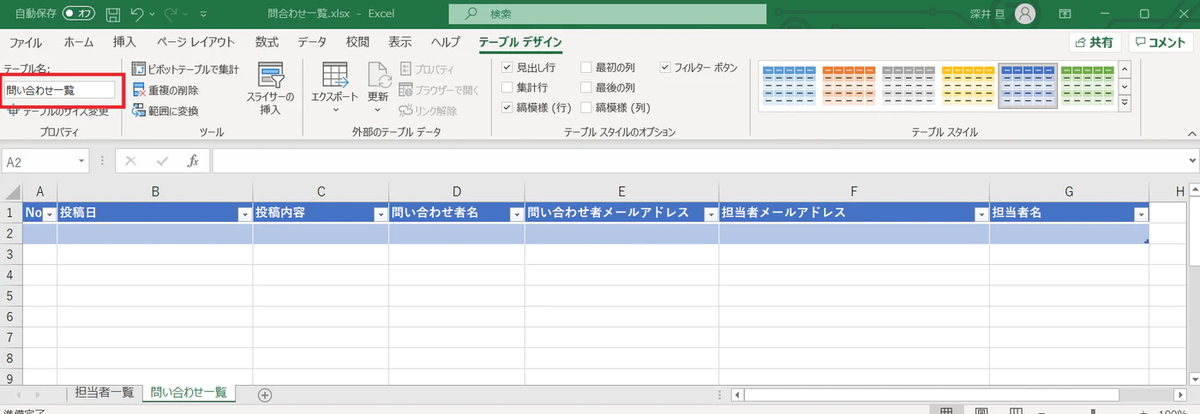The height and width of the screenshot is (414, 1200).
Task: Open the データ tab
Action: point(312,42)
